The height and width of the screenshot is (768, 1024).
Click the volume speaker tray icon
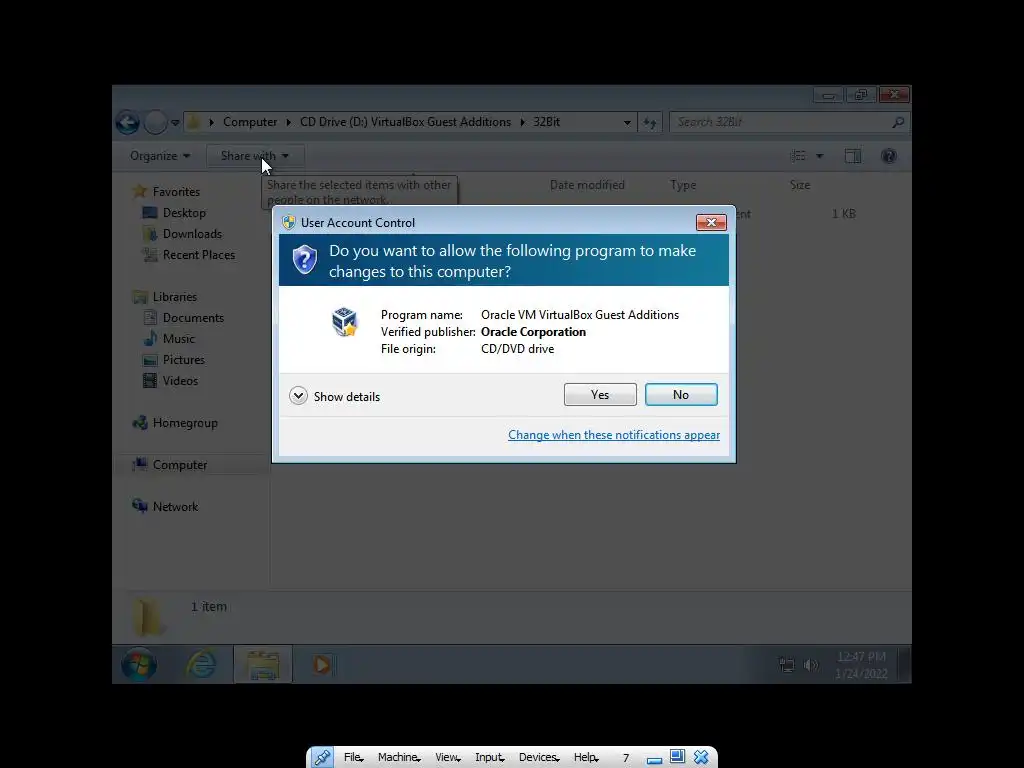tap(811, 665)
